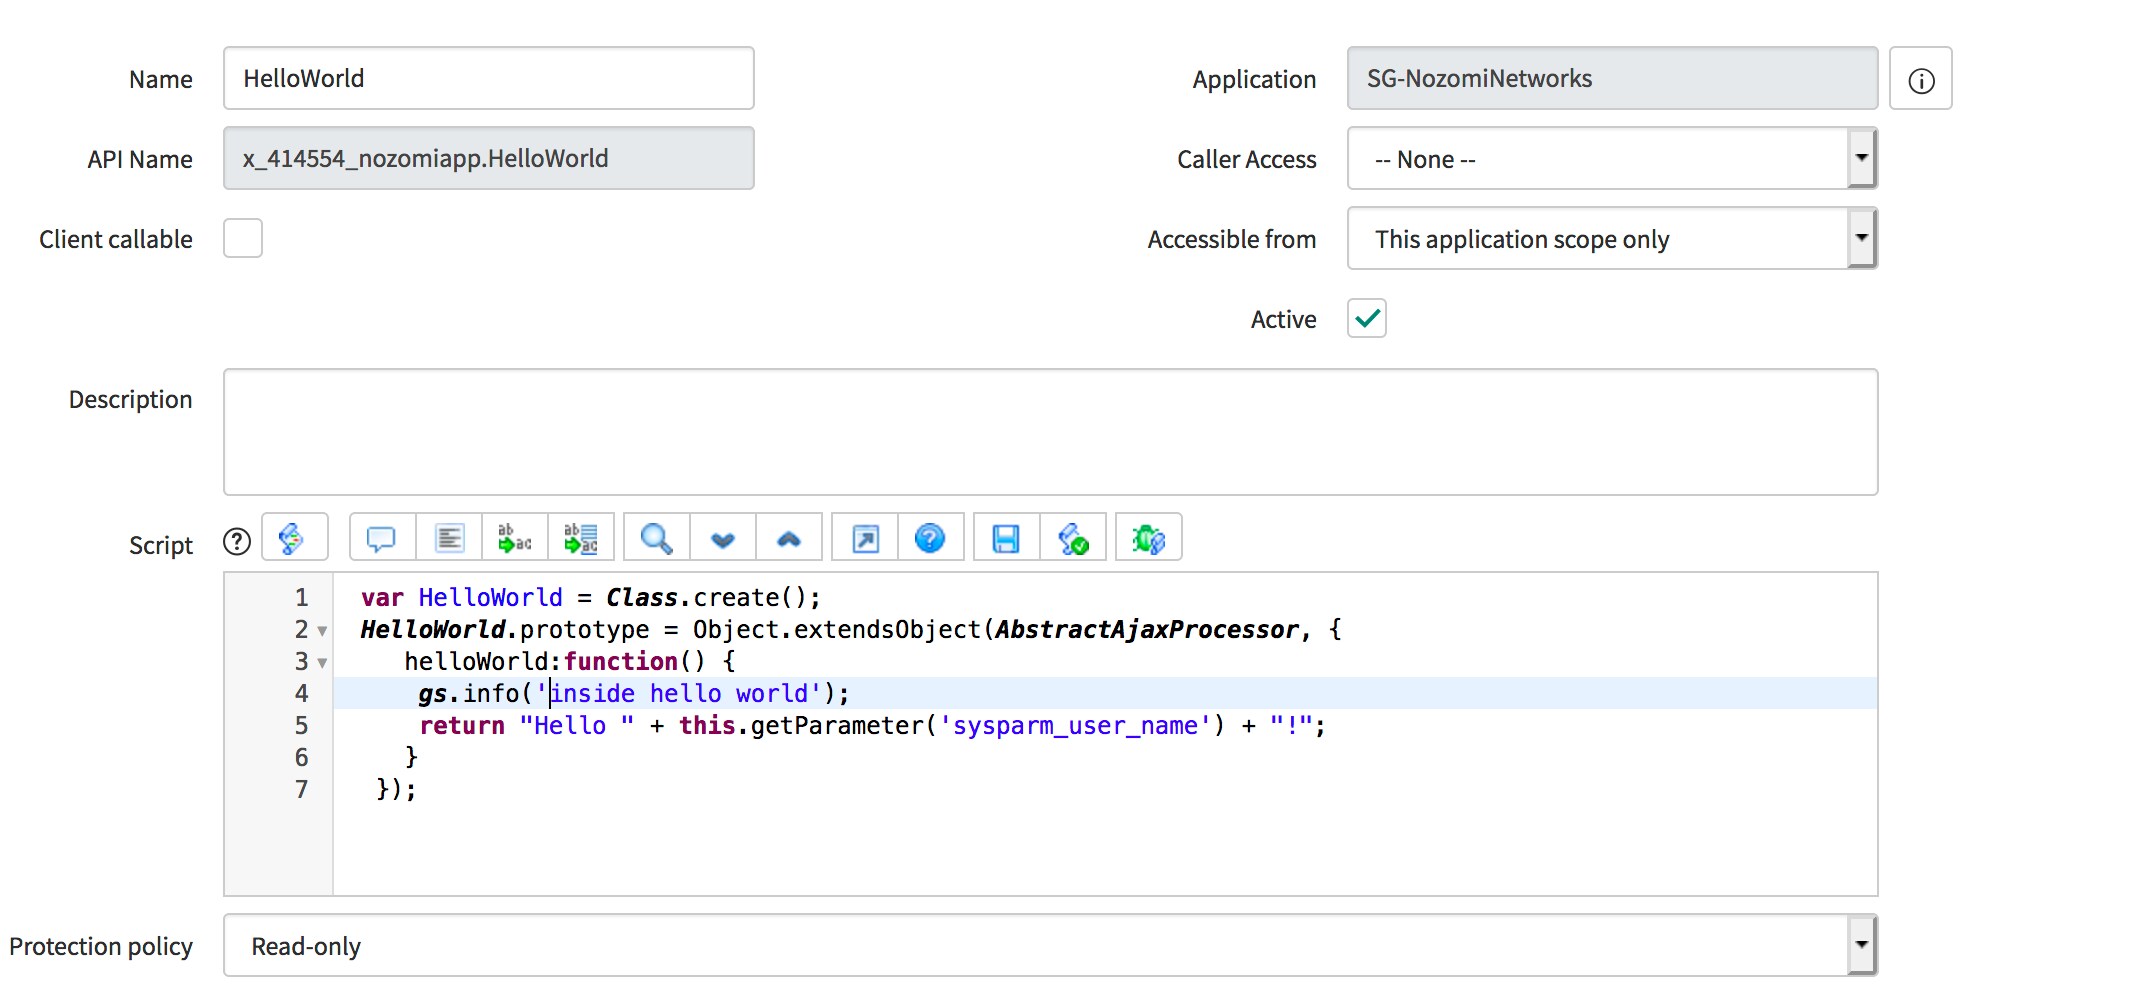Viewport: 2130px width, 1004px height.
Task: Open script search with magnifier icon
Action: click(656, 539)
